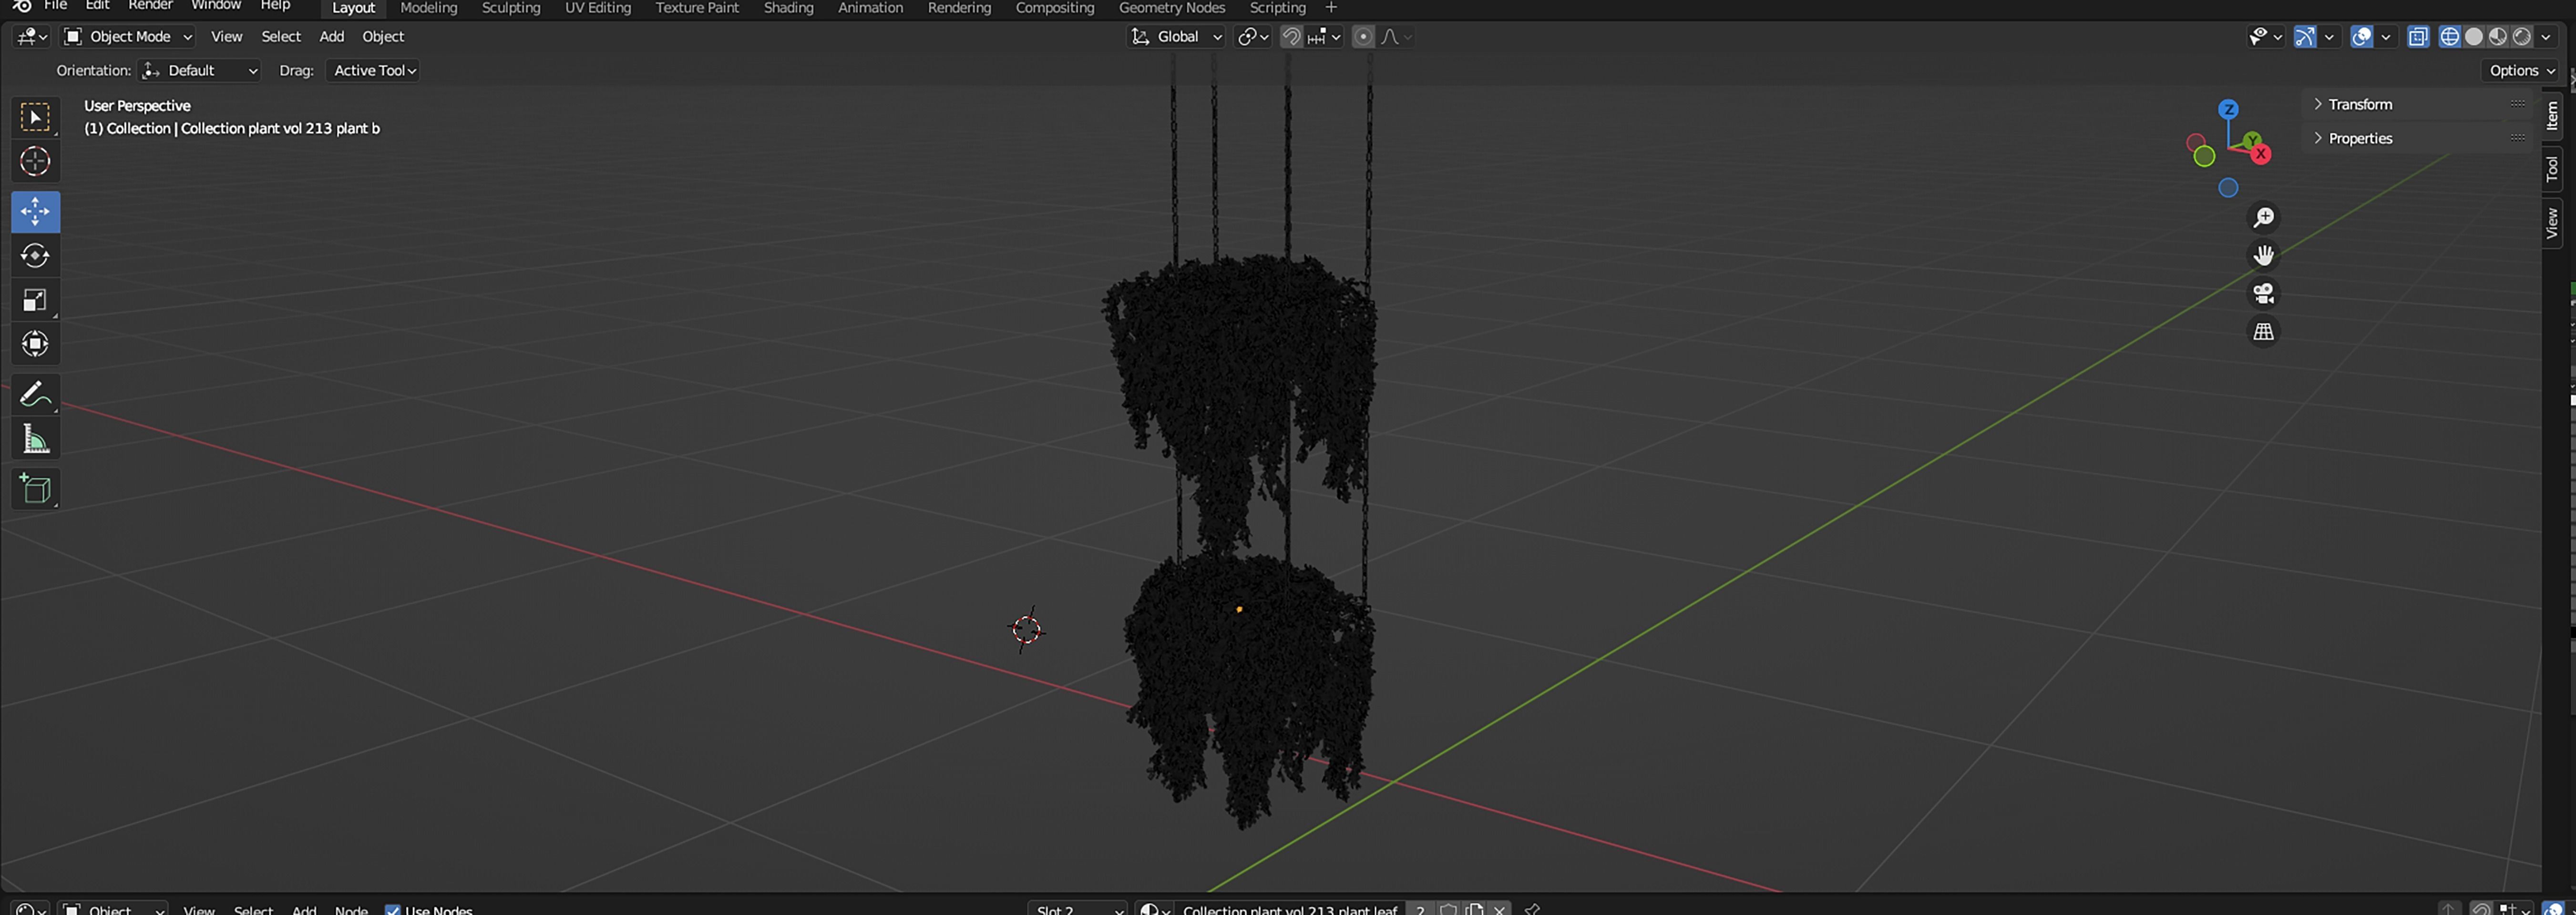Click the new material icon in node header
The image size is (2576, 915).
point(1474,909)
